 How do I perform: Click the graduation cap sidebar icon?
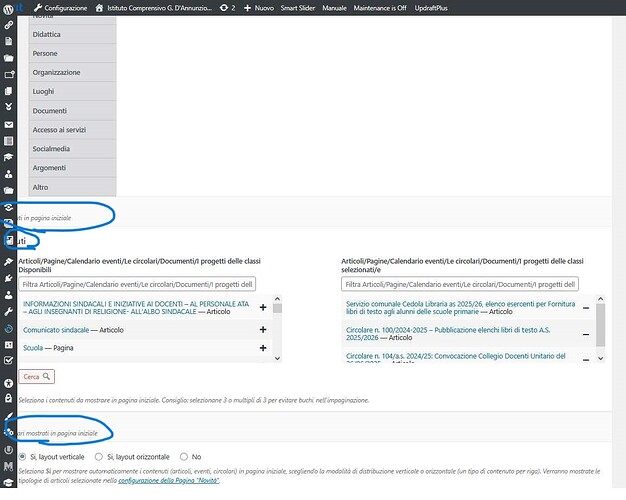tap(9, 157)
